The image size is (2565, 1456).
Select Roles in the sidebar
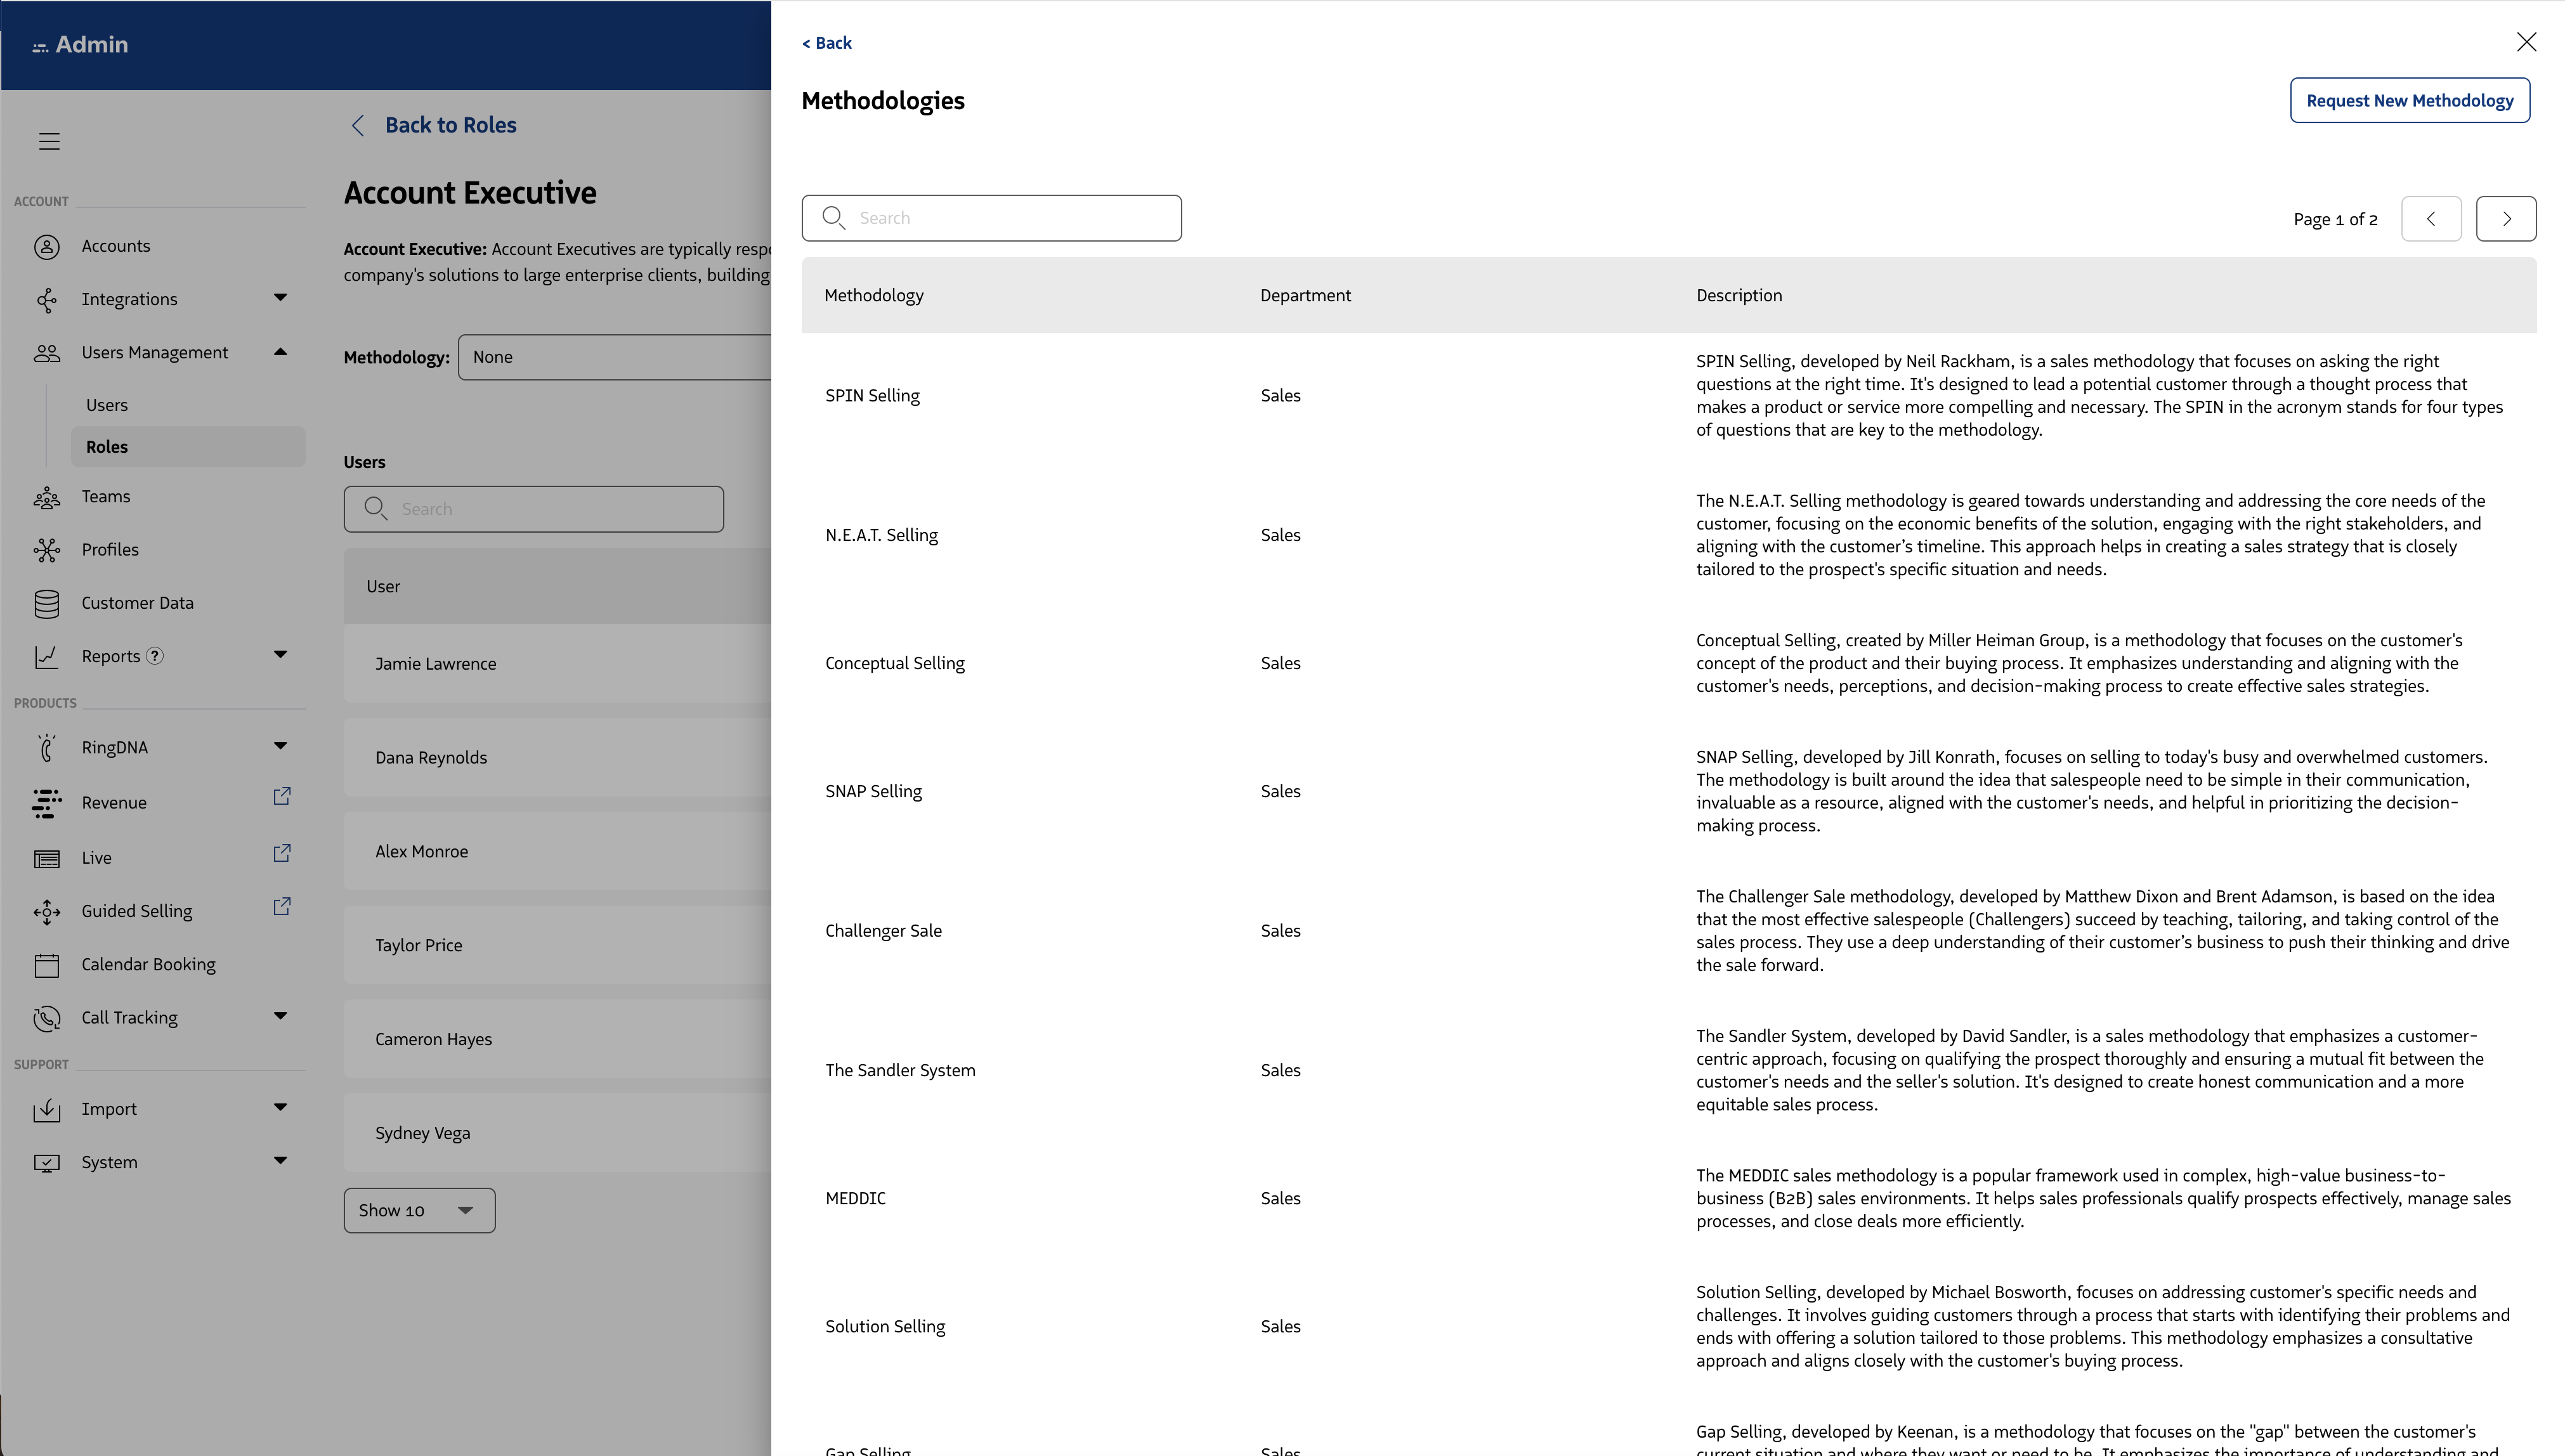pos(107,447)
